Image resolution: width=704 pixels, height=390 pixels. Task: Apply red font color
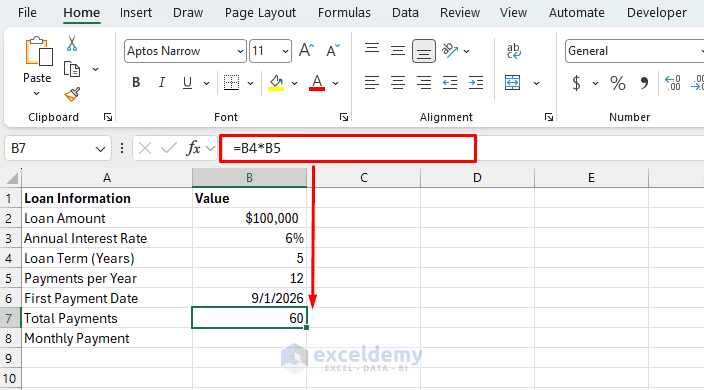[317, 83]
